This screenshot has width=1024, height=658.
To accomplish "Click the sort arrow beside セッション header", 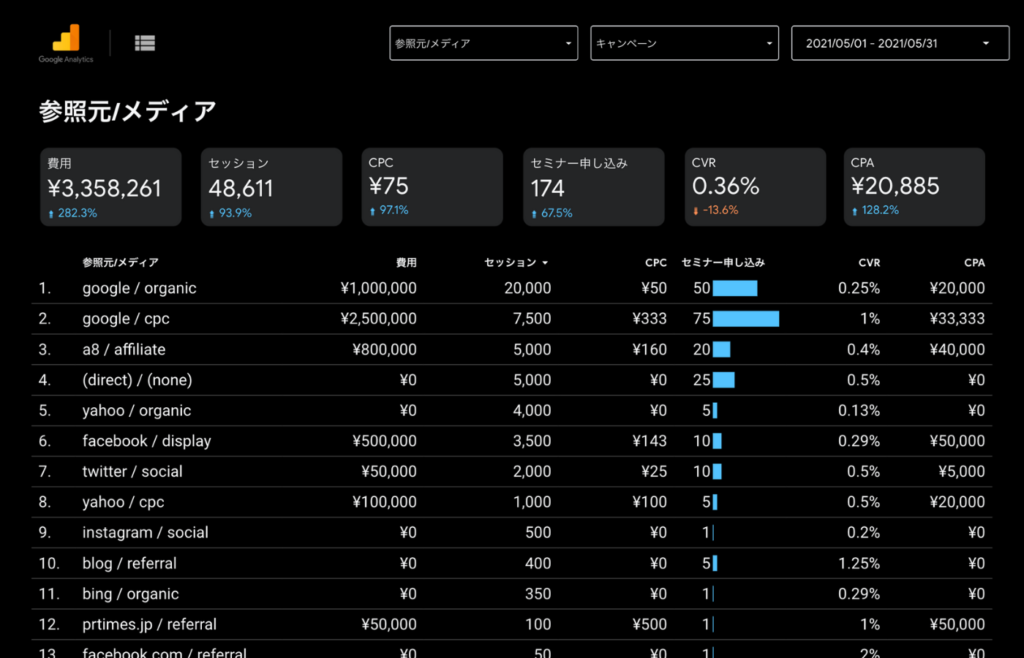I will click(x=545, y=263).
